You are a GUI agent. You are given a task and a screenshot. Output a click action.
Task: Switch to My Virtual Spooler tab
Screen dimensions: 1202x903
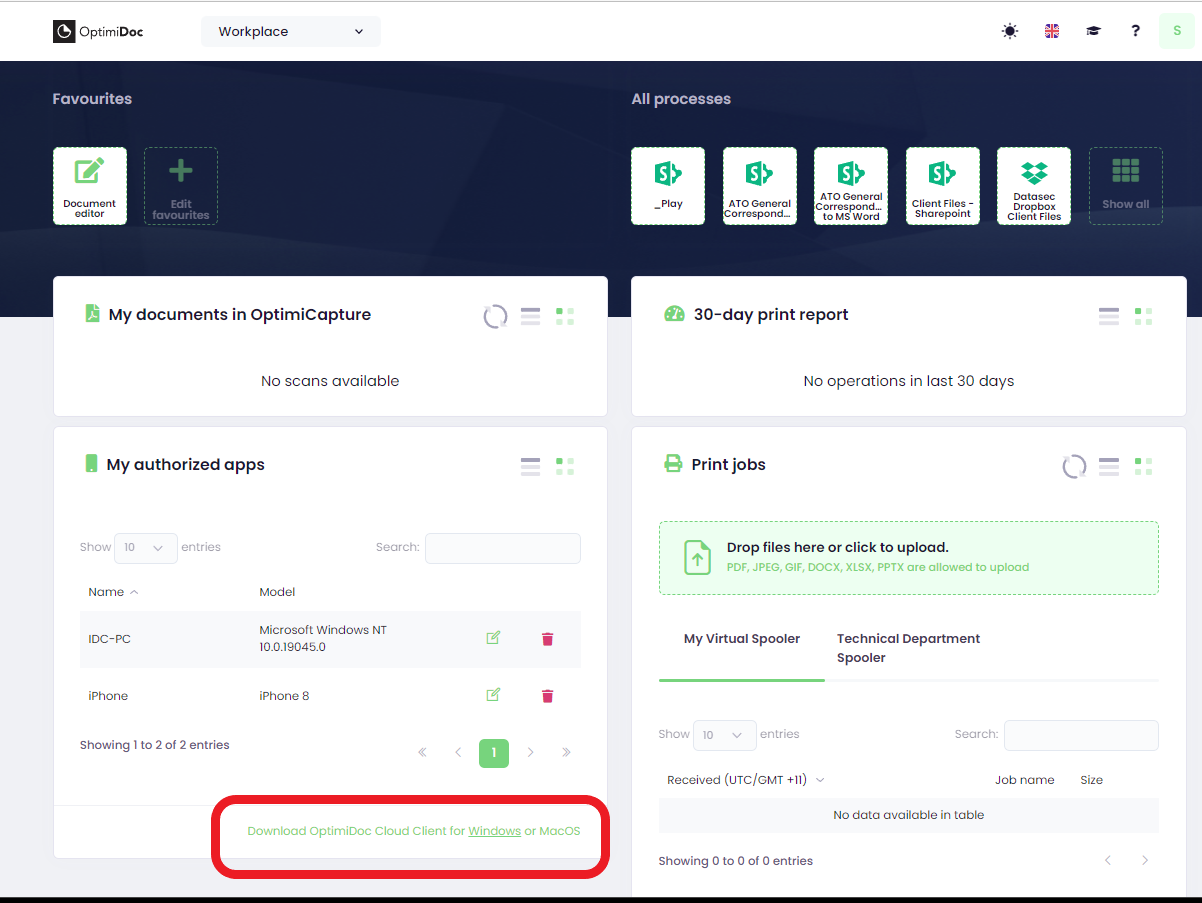742,639
